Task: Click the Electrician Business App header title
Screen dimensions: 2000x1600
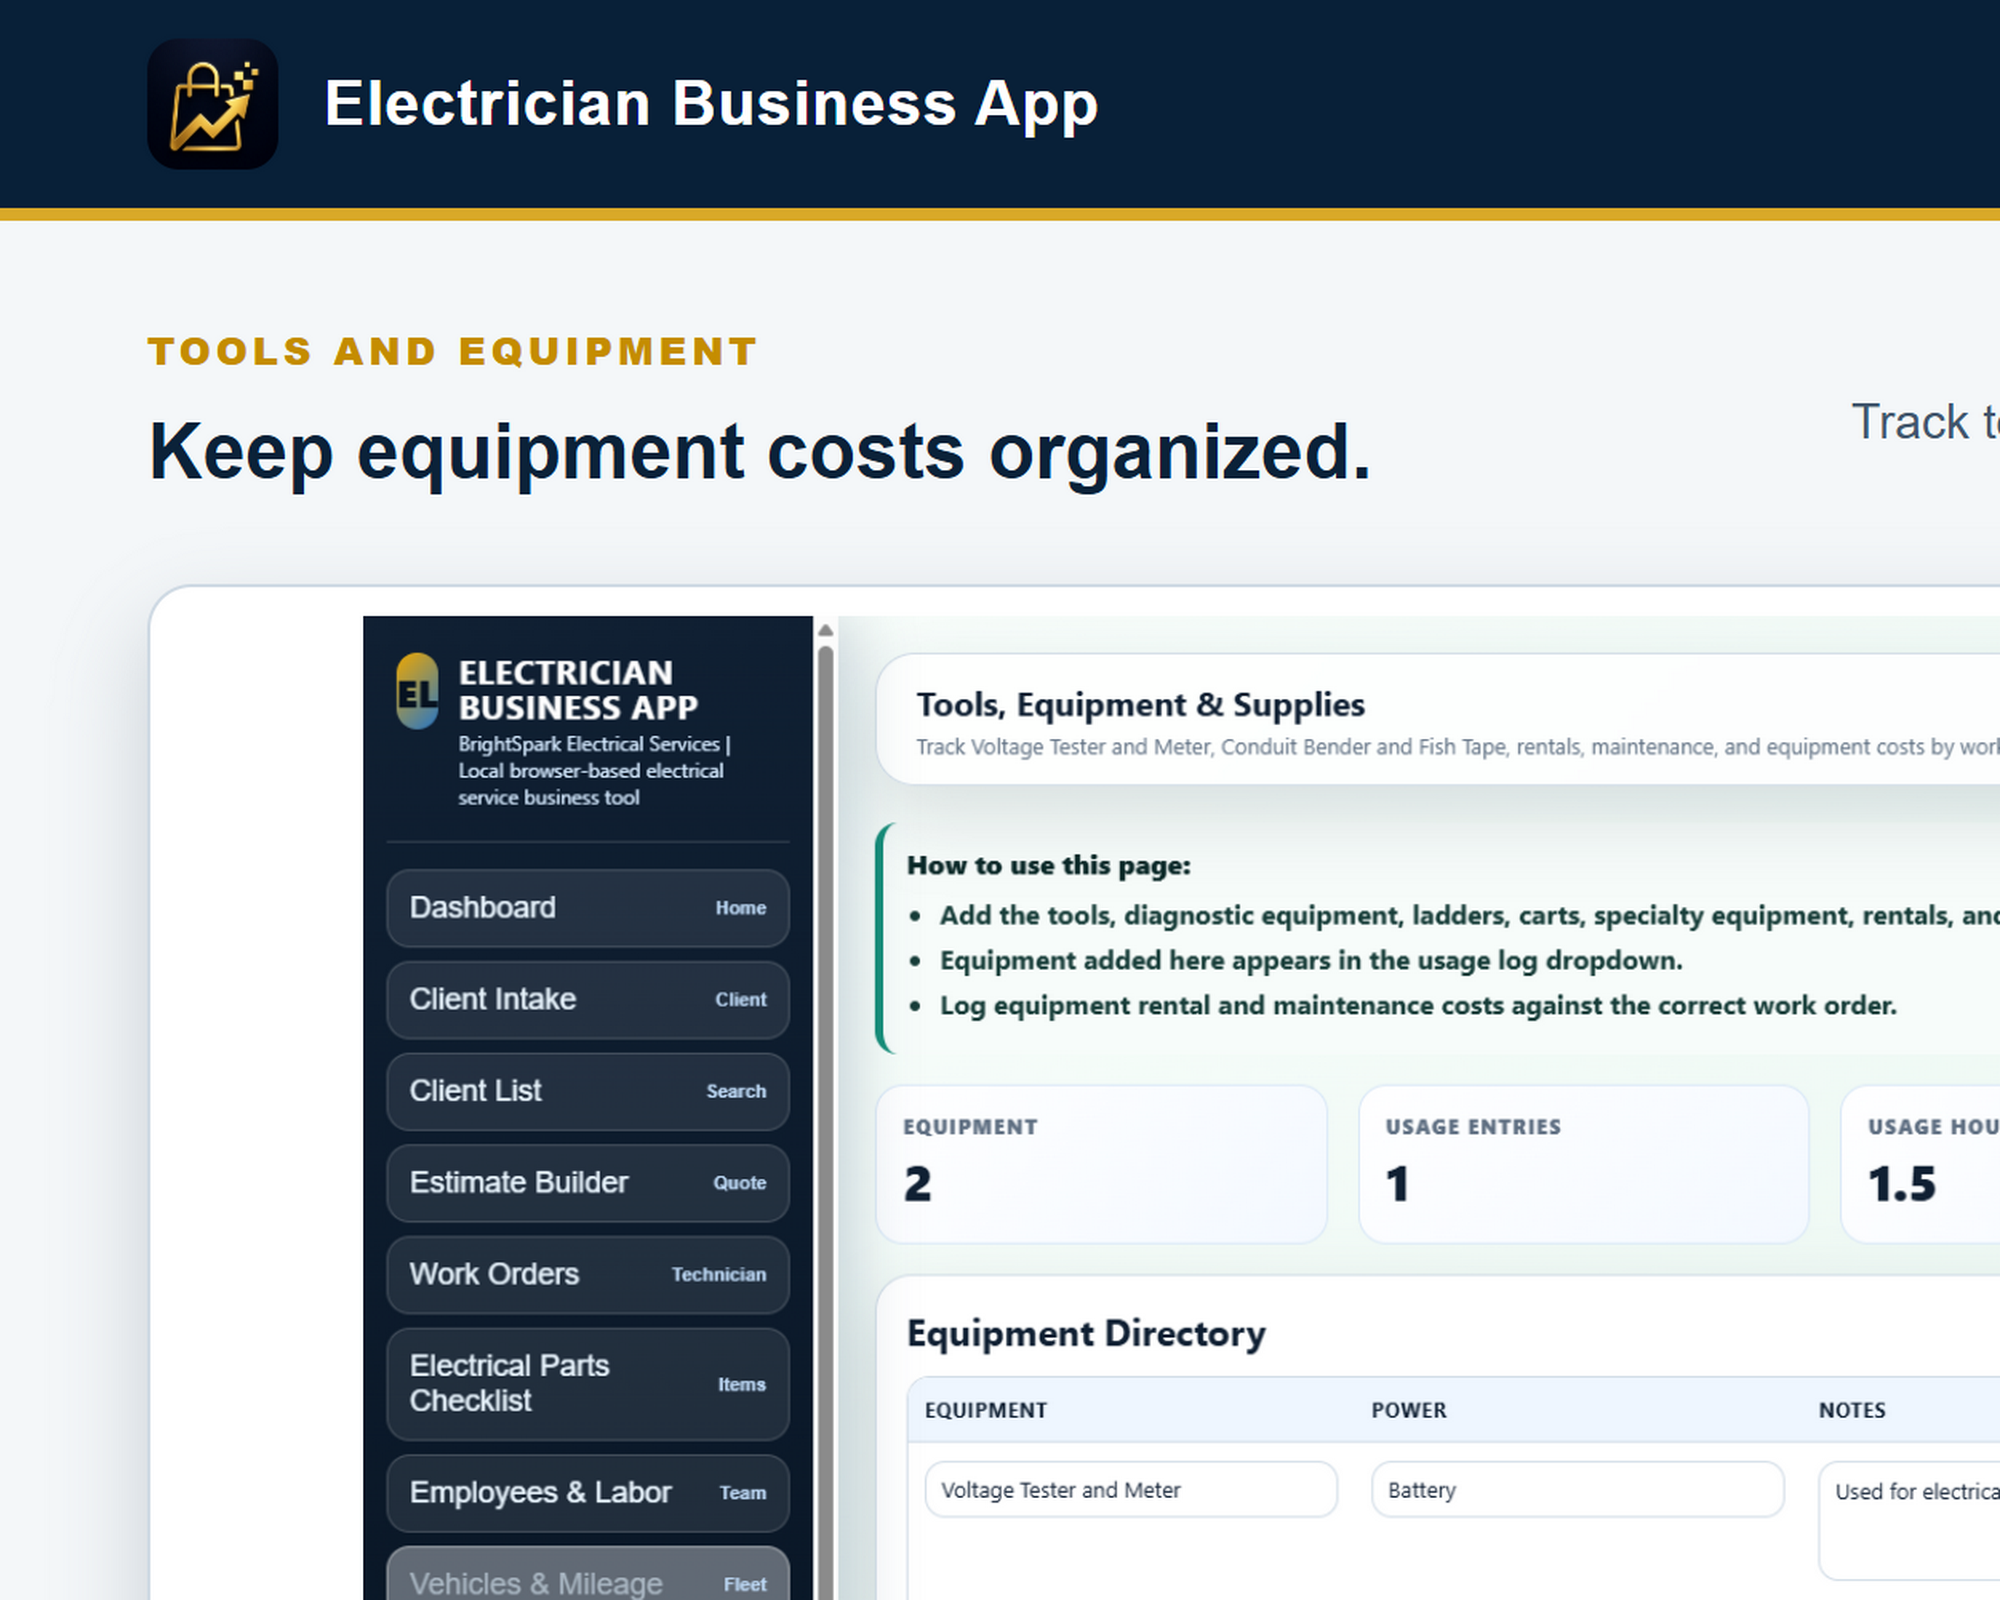Action: click(x=711, y=104)
